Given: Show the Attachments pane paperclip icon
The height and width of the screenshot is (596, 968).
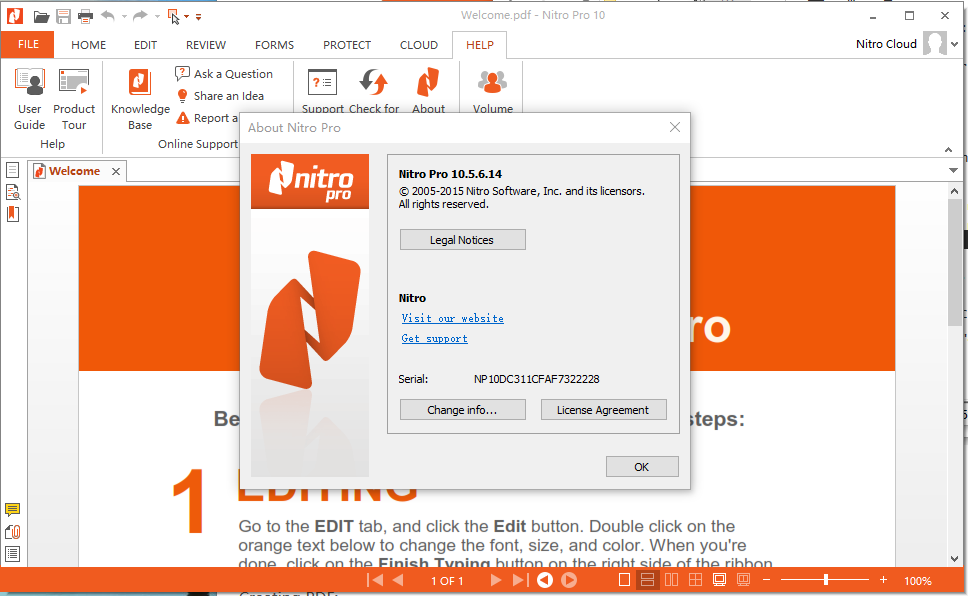Looking at the screenshot, I should point(13,532).
